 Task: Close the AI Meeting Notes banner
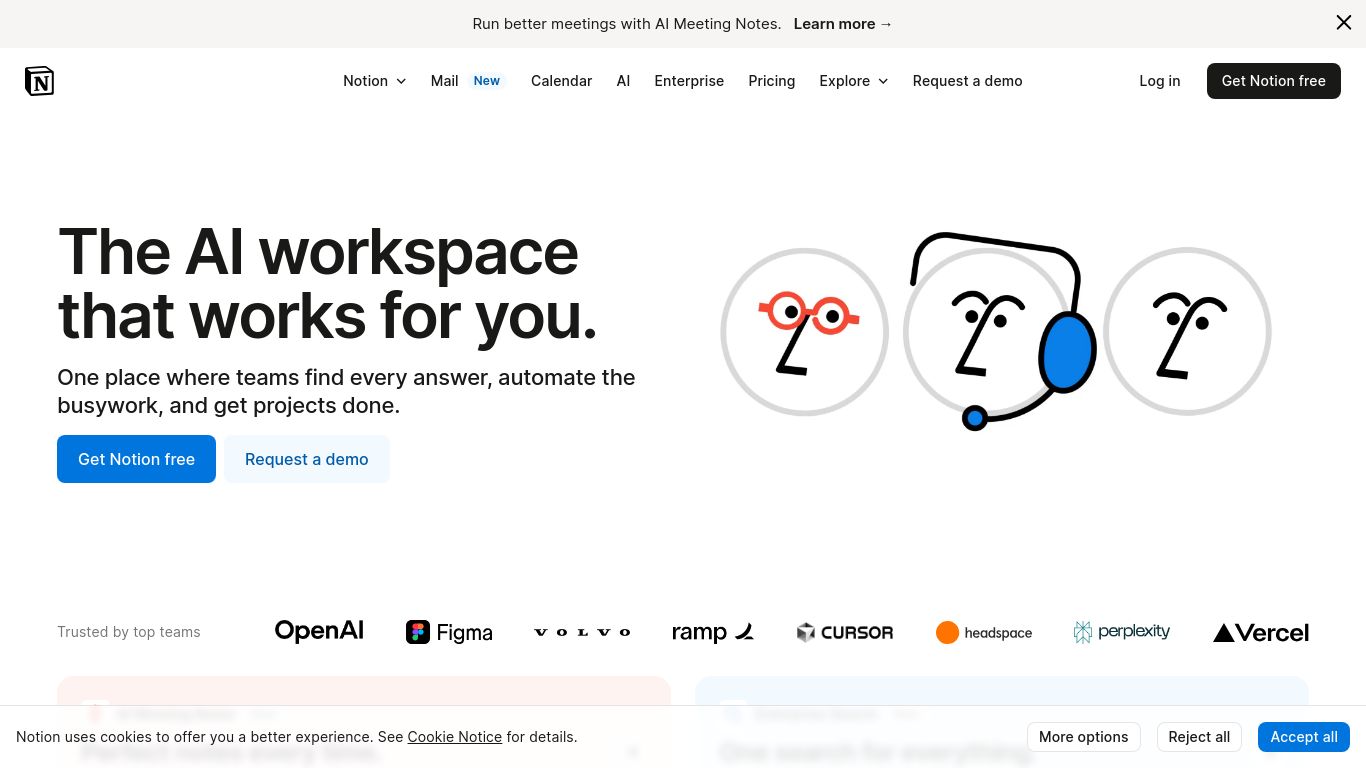[x=1344, y=23]
